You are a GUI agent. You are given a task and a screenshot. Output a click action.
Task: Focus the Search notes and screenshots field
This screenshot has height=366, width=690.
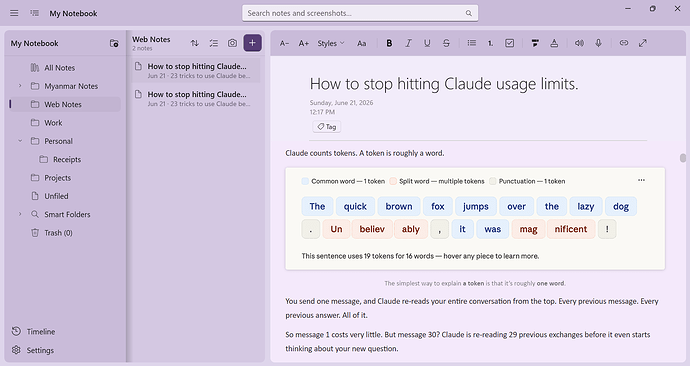point(360,13)
